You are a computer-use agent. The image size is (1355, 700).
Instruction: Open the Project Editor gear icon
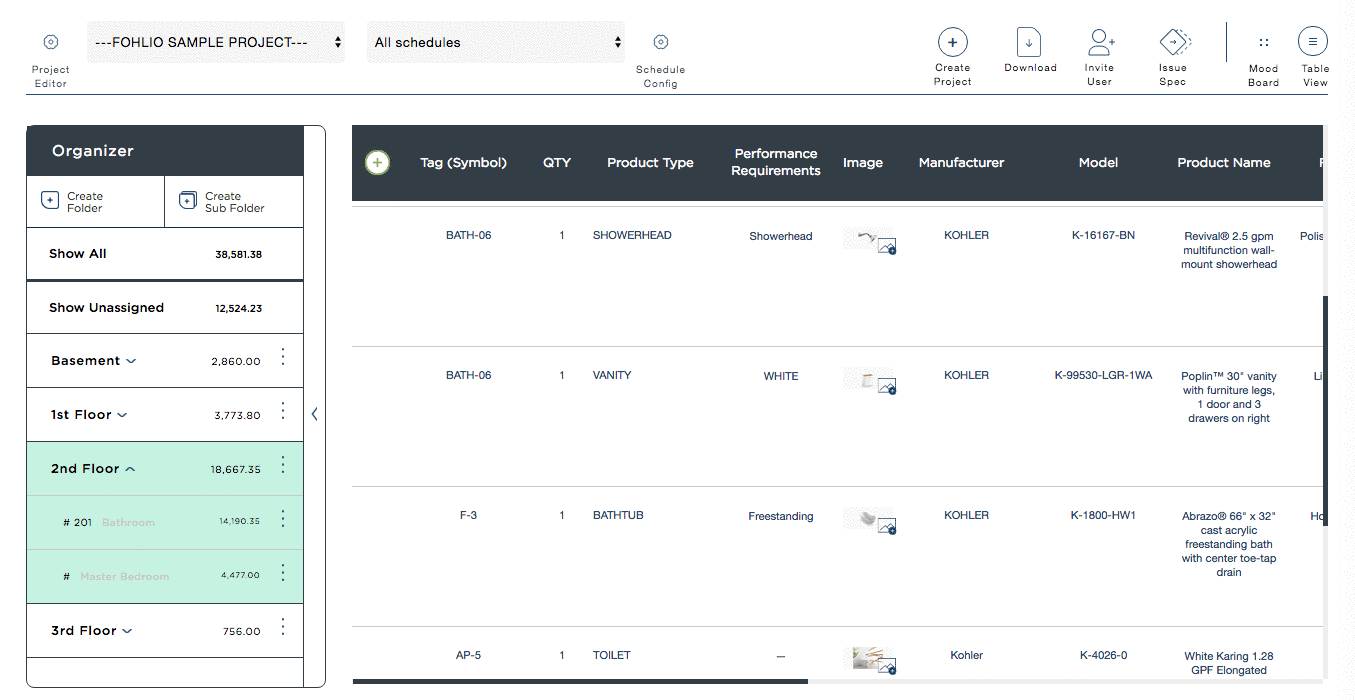click(51, 42)
